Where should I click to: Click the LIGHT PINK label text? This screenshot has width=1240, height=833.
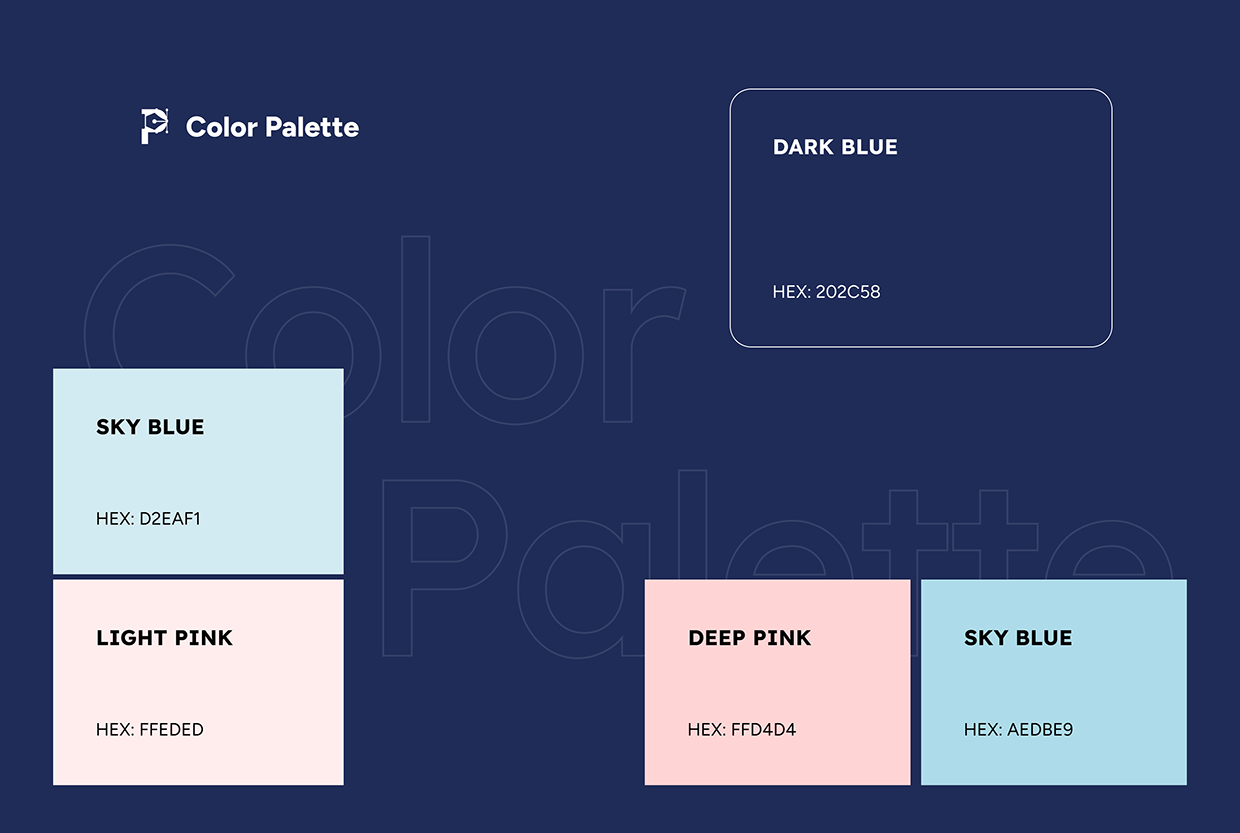coord(164,638)
